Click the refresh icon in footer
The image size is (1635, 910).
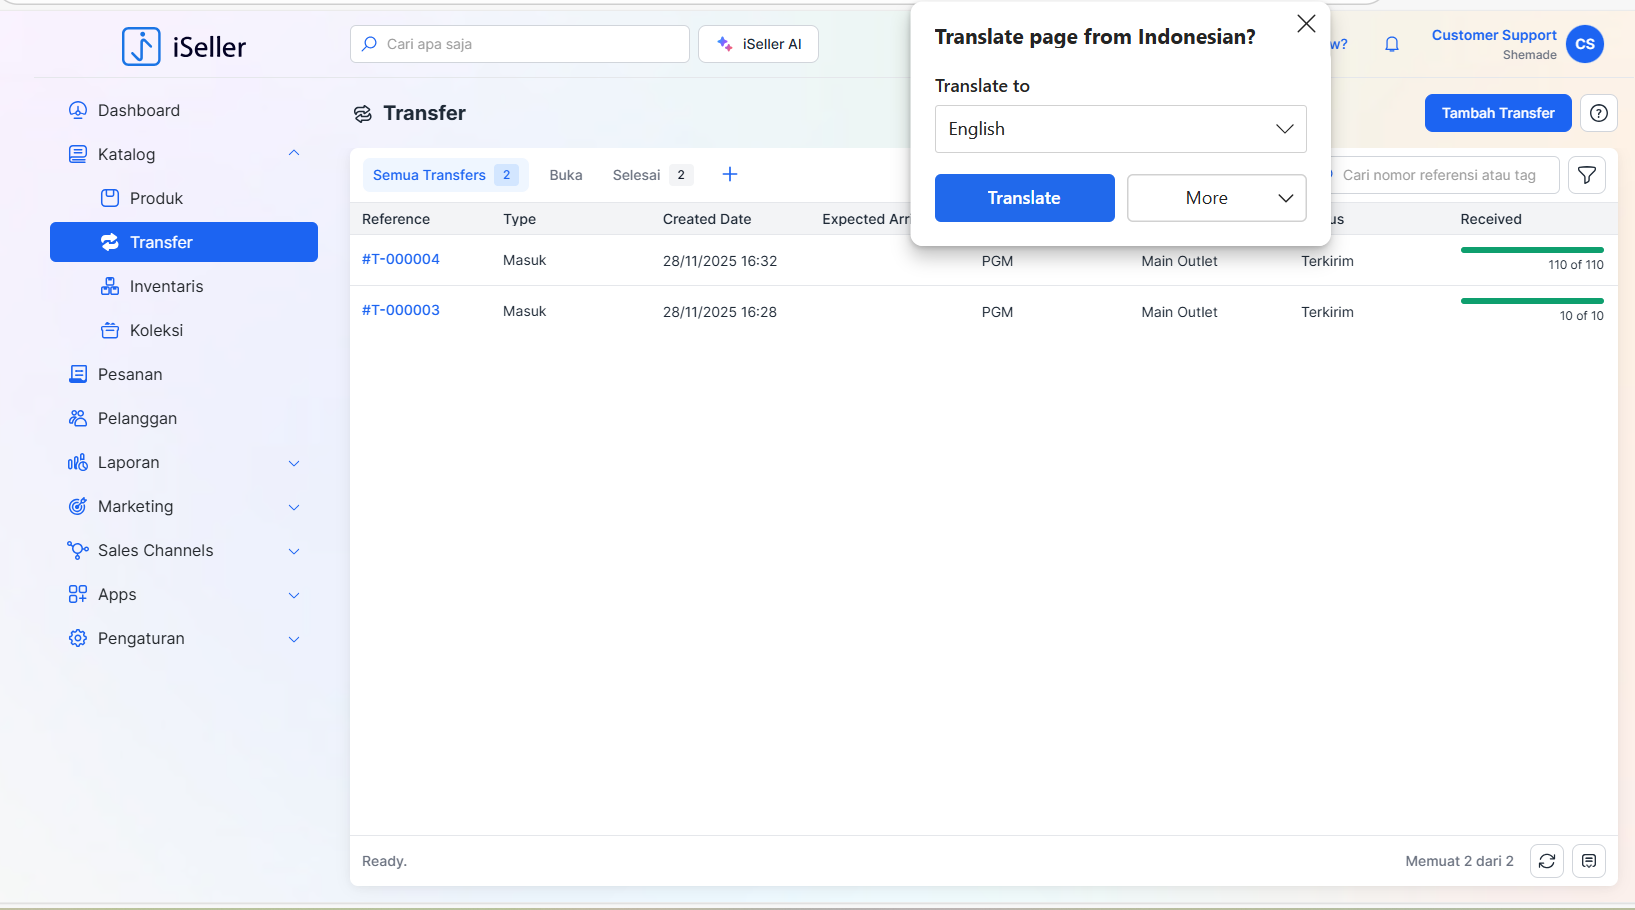click(1546, 861)
